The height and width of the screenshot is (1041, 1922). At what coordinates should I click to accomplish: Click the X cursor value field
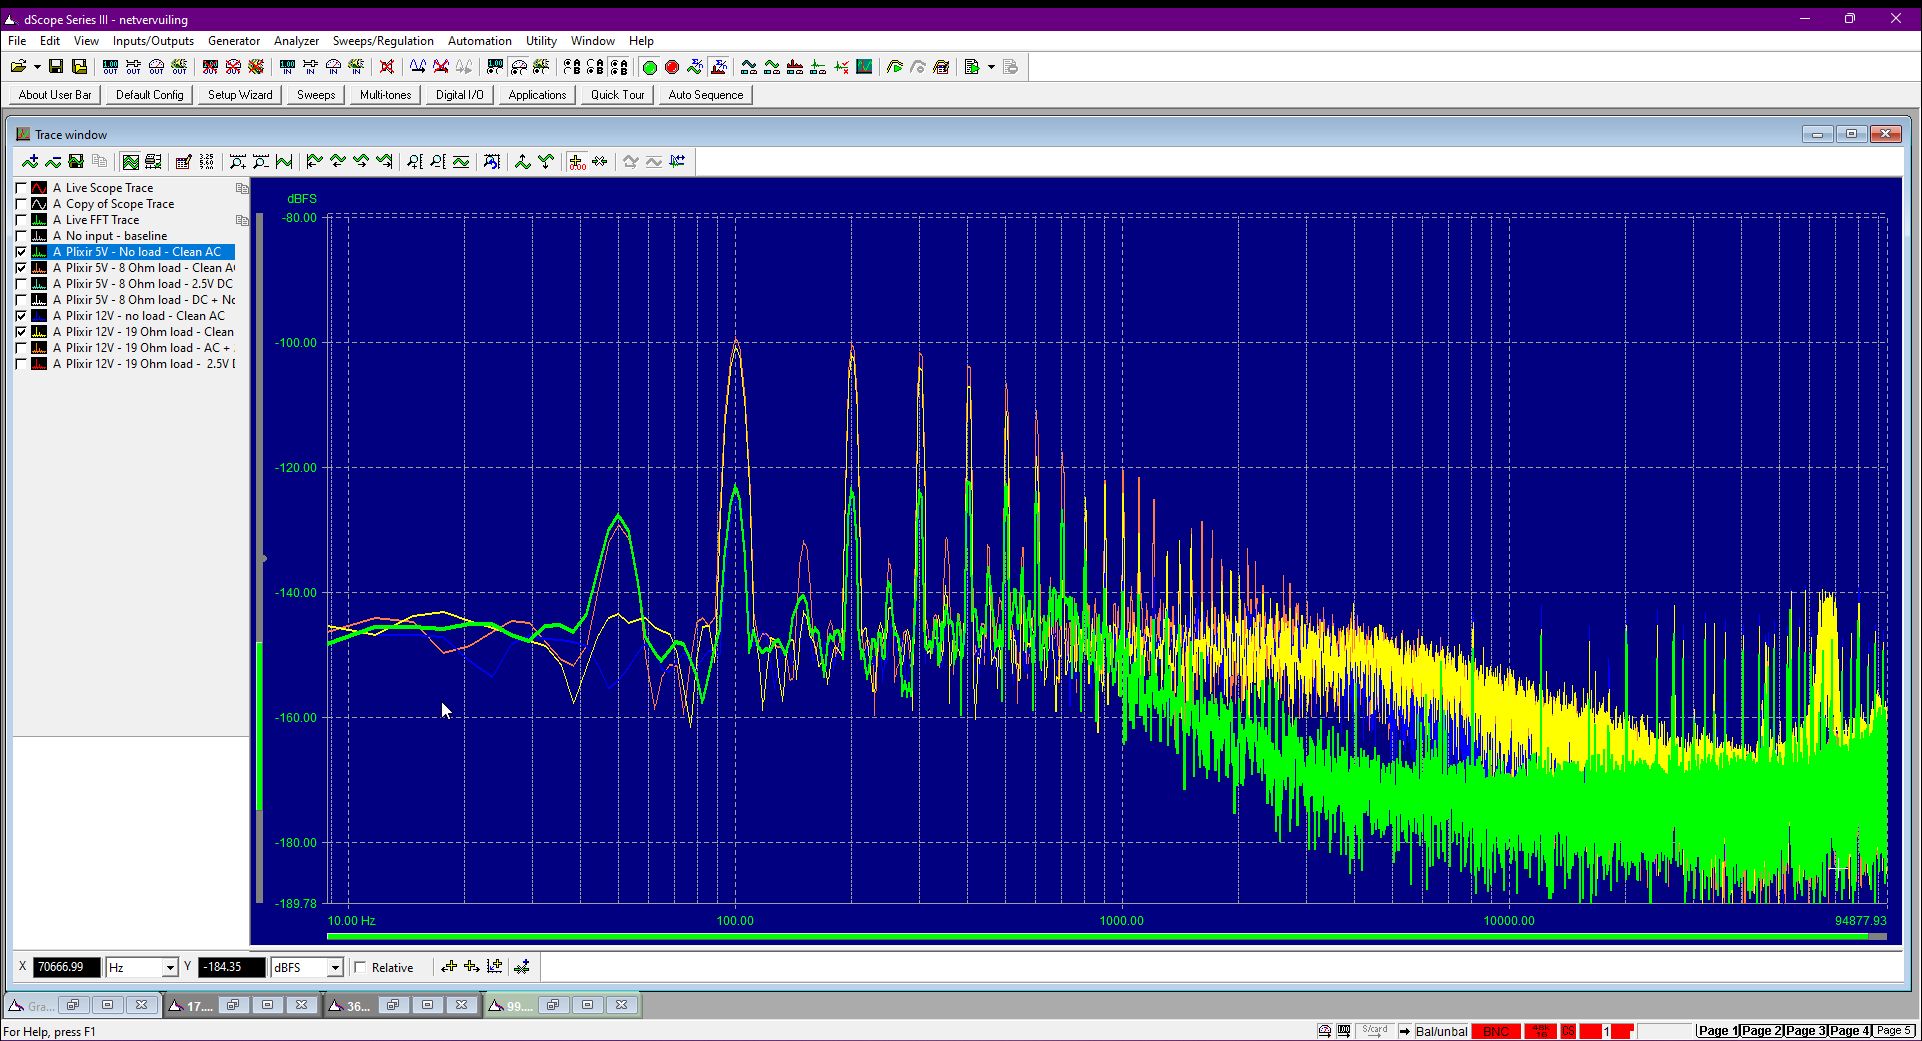[x=67, y=967]
